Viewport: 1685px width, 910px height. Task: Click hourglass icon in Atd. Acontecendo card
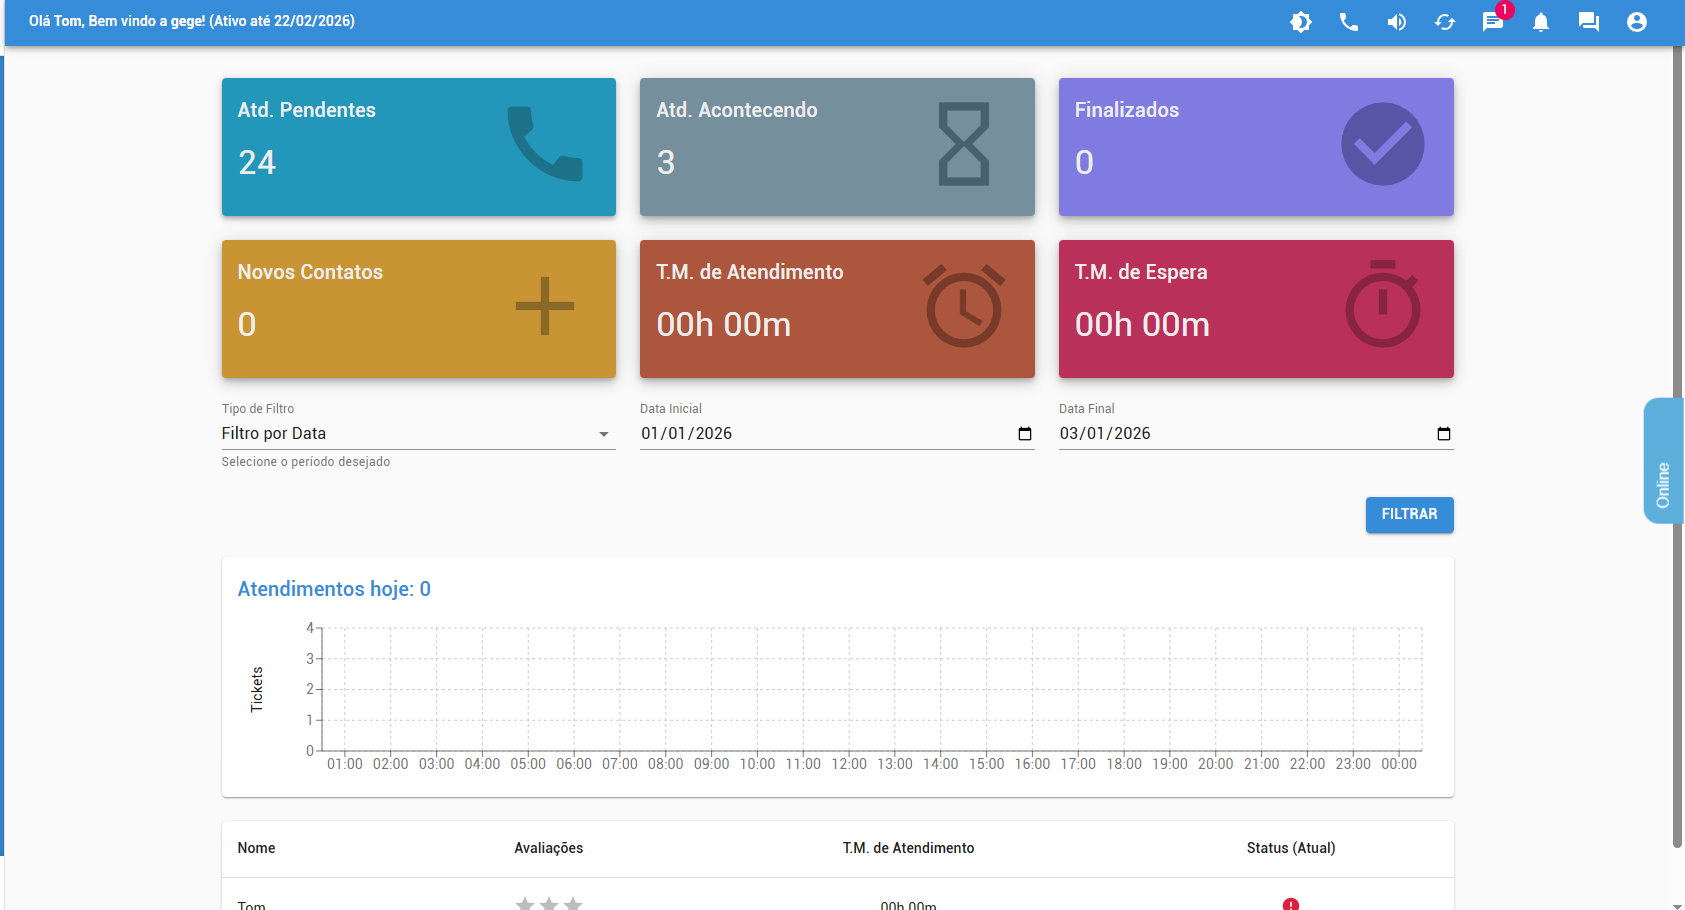(964, 144)
